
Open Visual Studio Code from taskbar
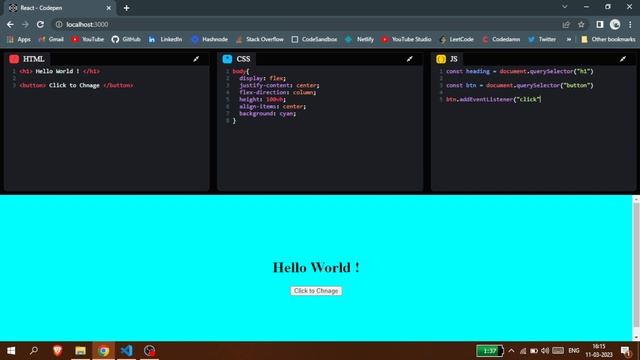[127, 351]
